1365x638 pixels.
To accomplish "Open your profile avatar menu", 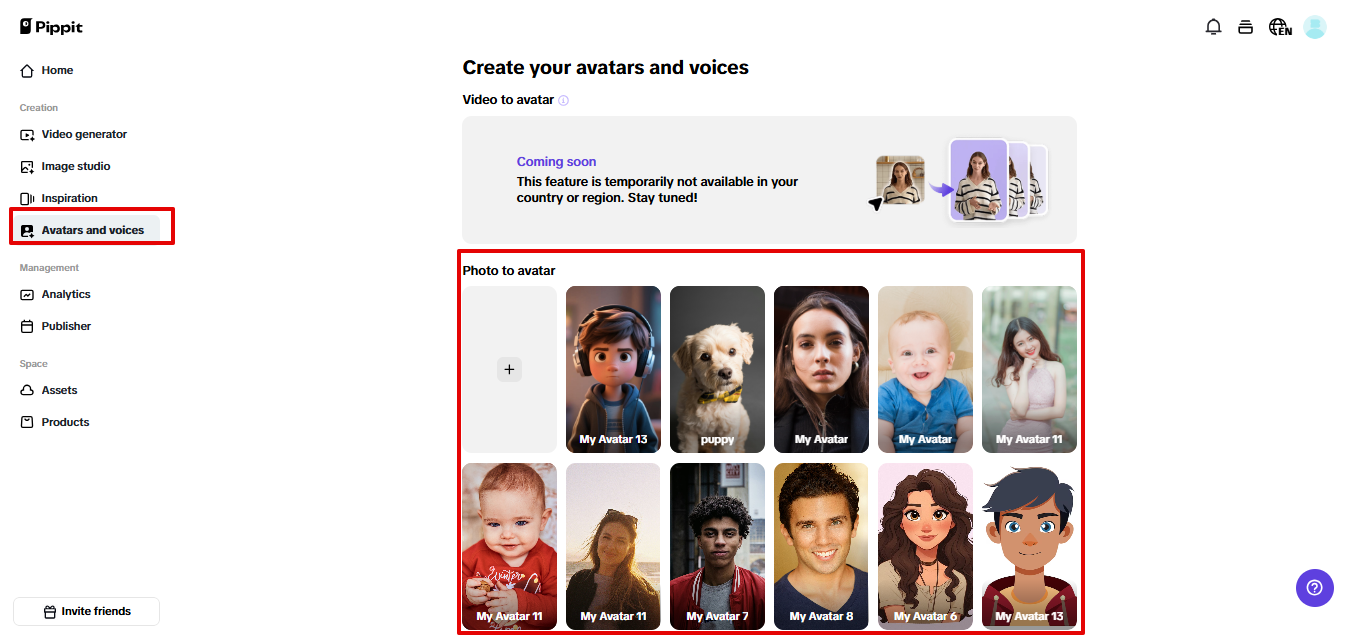I will click(x=1314, y=27).
